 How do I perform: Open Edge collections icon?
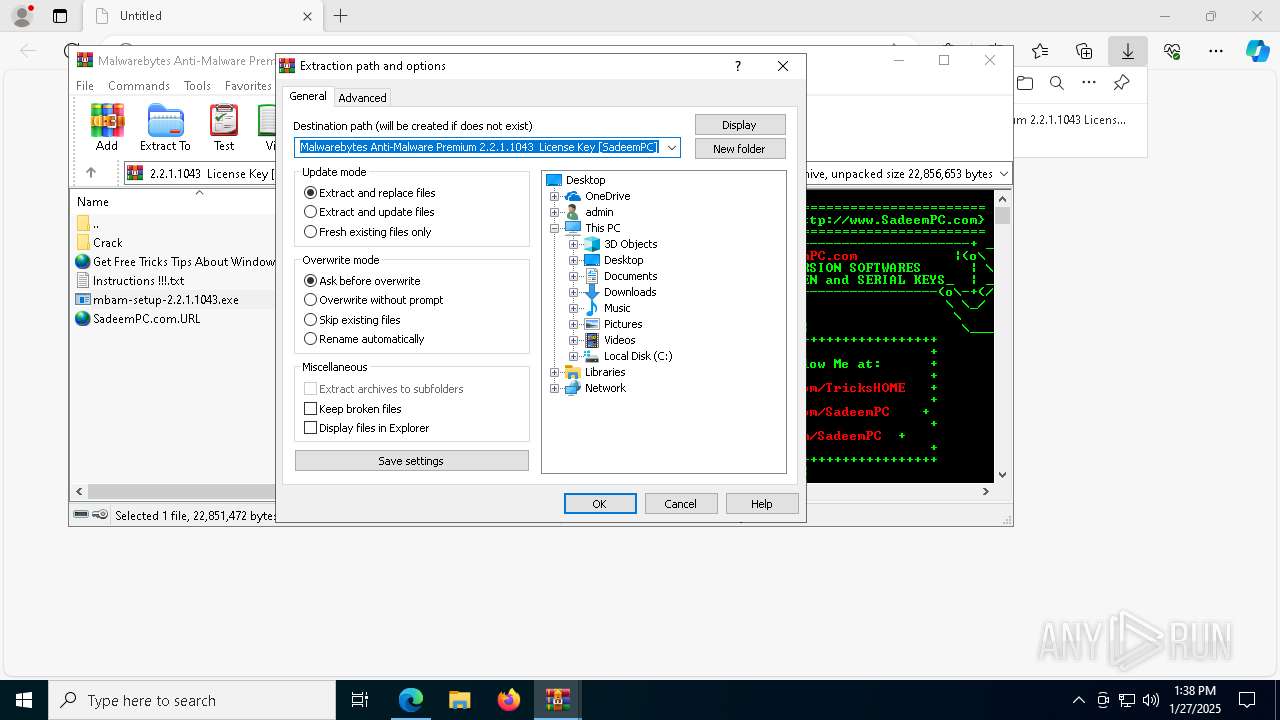point(1084,51)
